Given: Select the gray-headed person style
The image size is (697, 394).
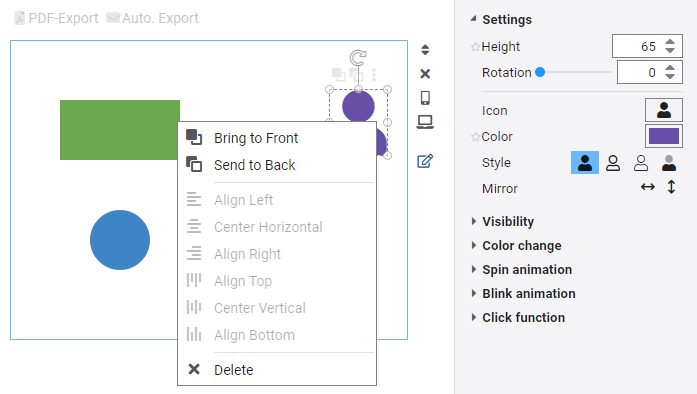Looking at the screenshot, I should tap(669, 163).
